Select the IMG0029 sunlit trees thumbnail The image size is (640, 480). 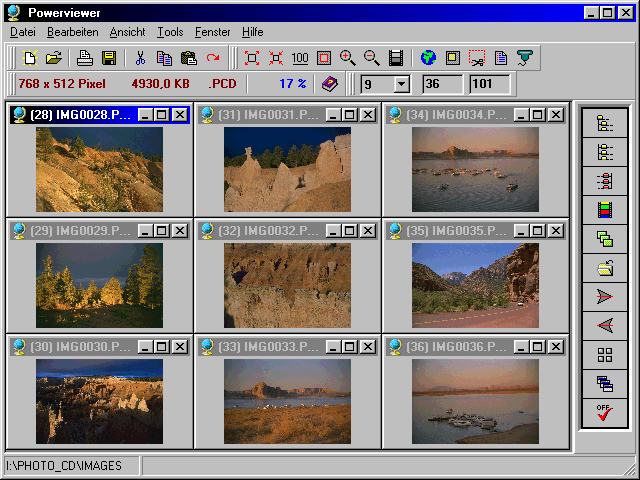pyautogui.click(x=99, y=285)
